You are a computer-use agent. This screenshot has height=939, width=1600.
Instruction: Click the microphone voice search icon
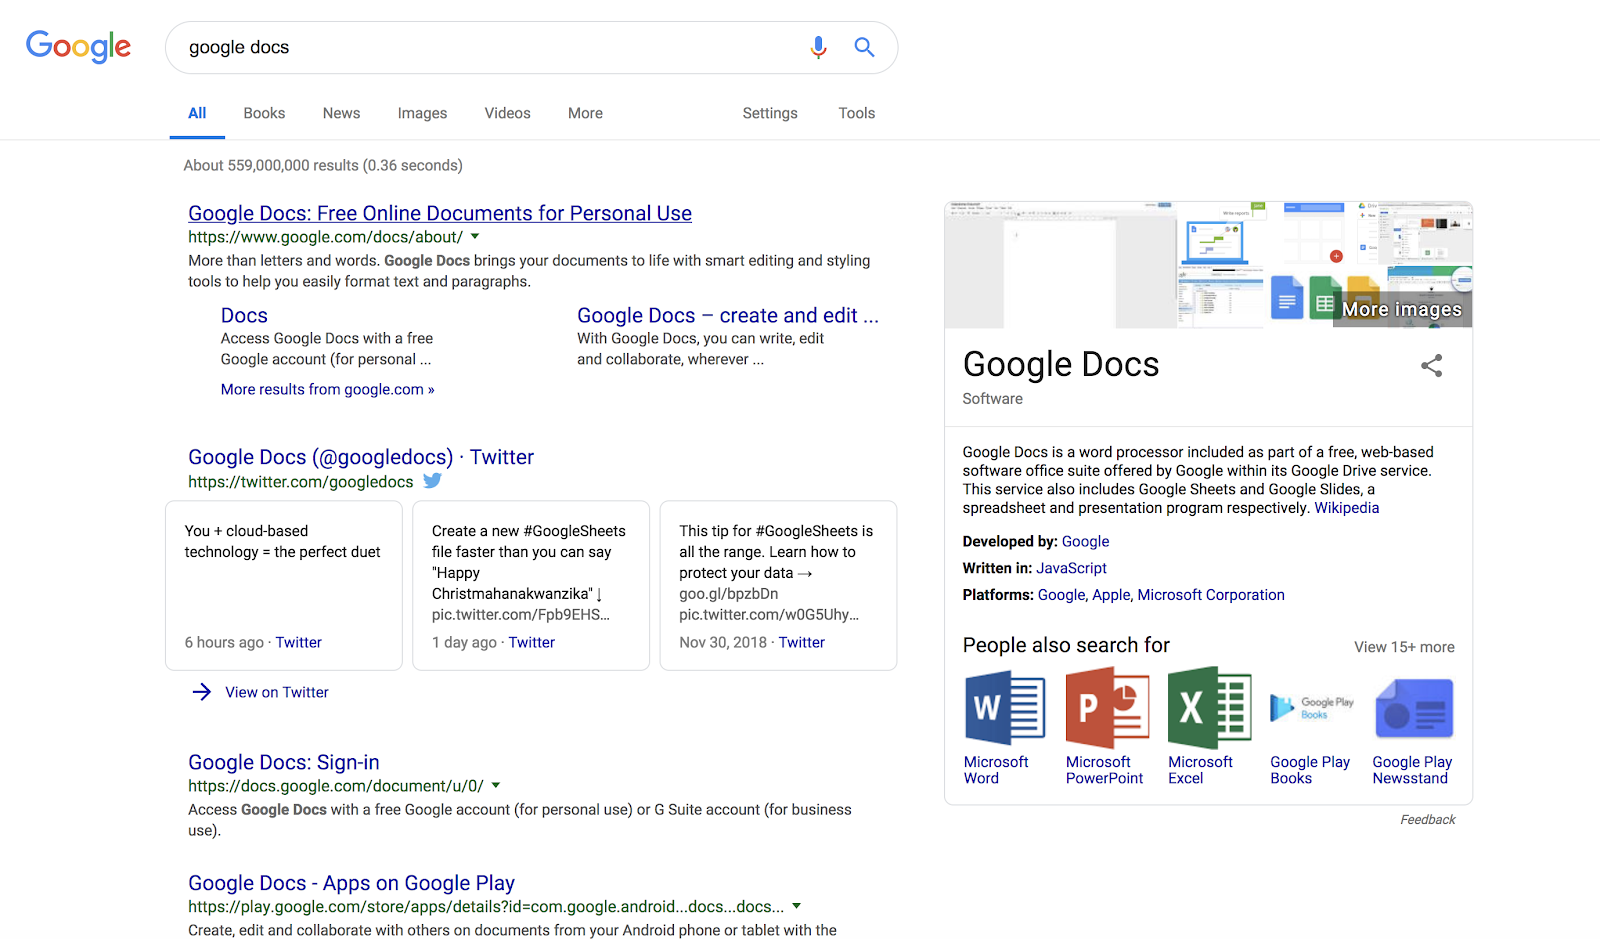click(x=818, y=47)
